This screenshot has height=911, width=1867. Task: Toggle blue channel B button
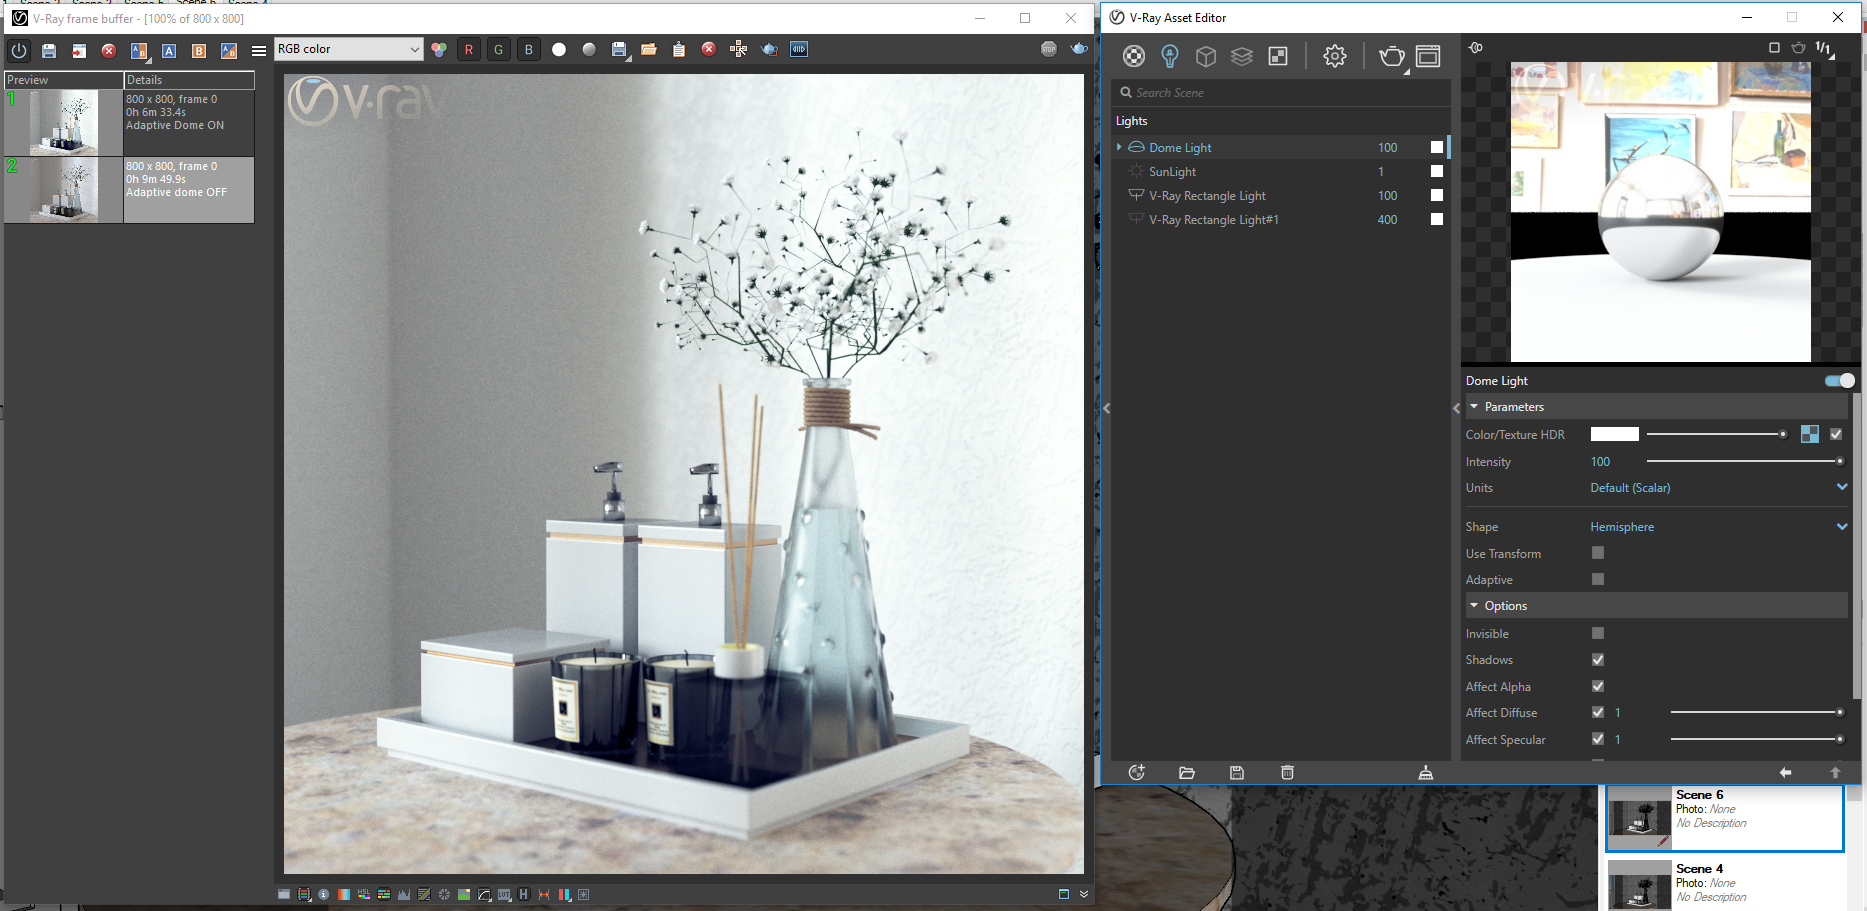point(529,49)
